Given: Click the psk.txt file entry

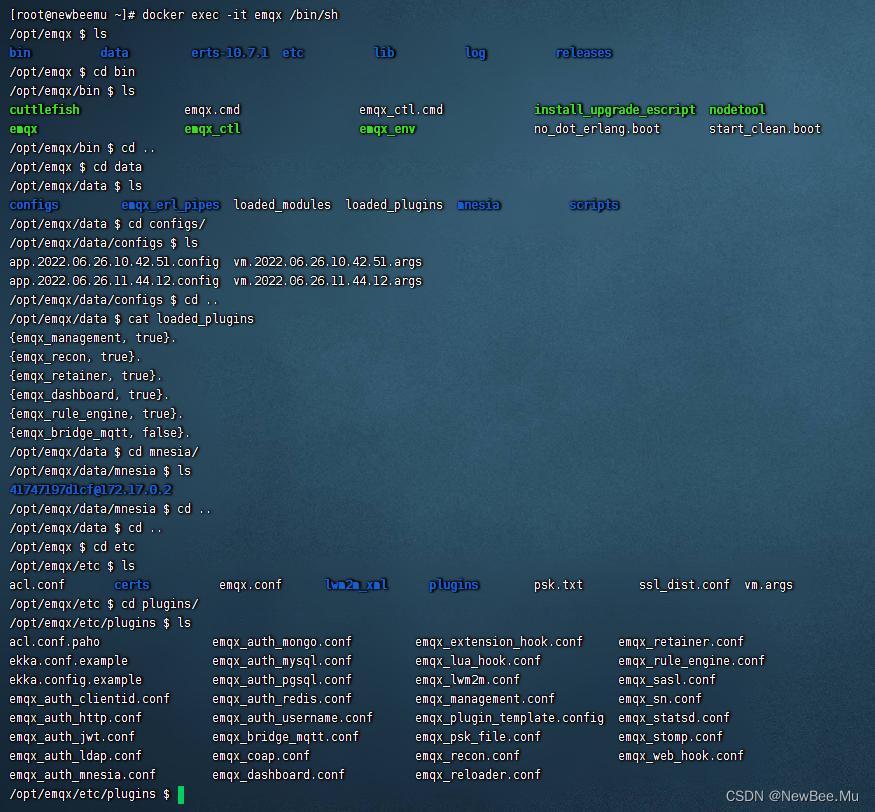Looking at the screenshot, I should 558,585.
